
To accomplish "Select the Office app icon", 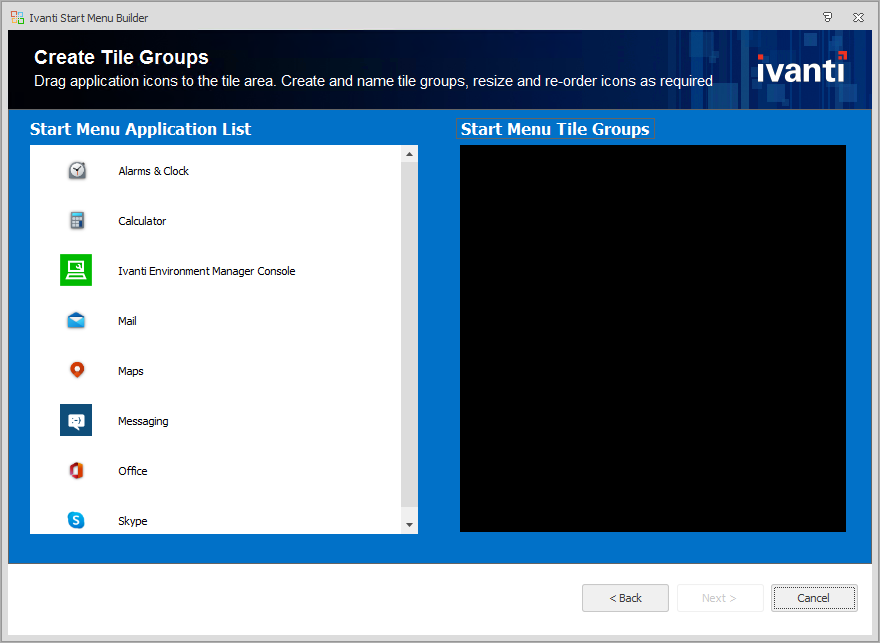I will [76, 470].
